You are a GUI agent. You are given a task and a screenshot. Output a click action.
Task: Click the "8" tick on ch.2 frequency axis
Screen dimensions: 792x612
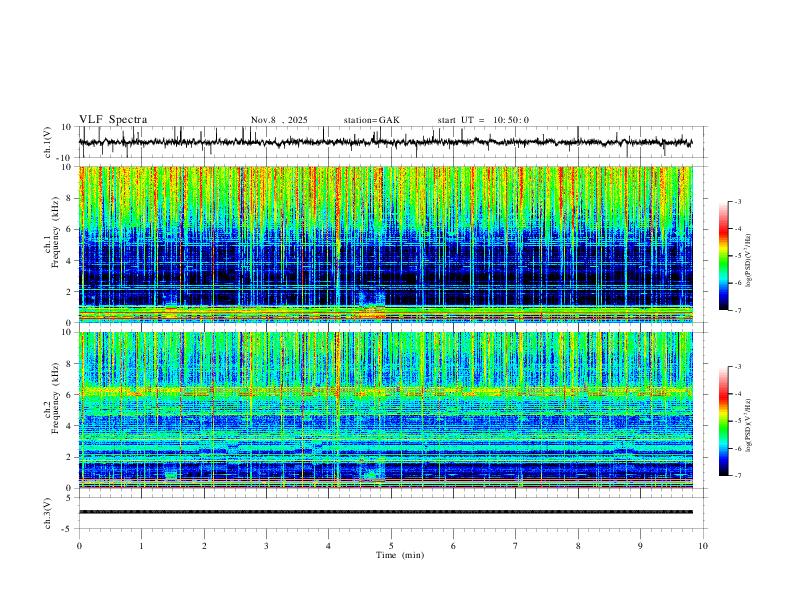point(69,364)
